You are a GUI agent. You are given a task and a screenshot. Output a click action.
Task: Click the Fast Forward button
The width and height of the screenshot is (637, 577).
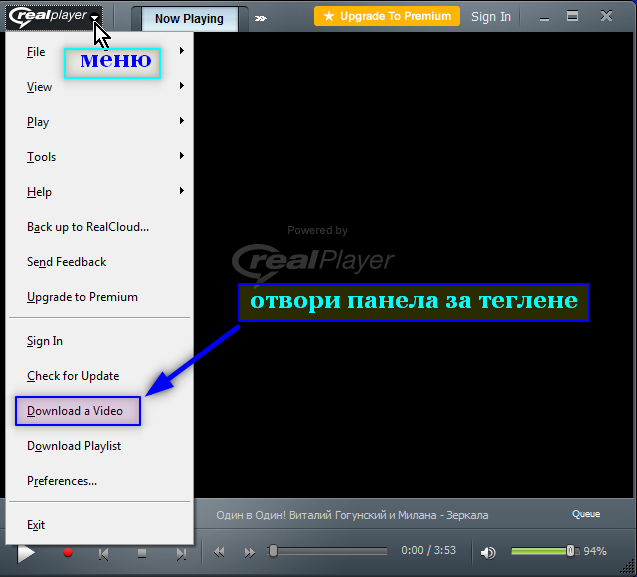click(249, 552)
